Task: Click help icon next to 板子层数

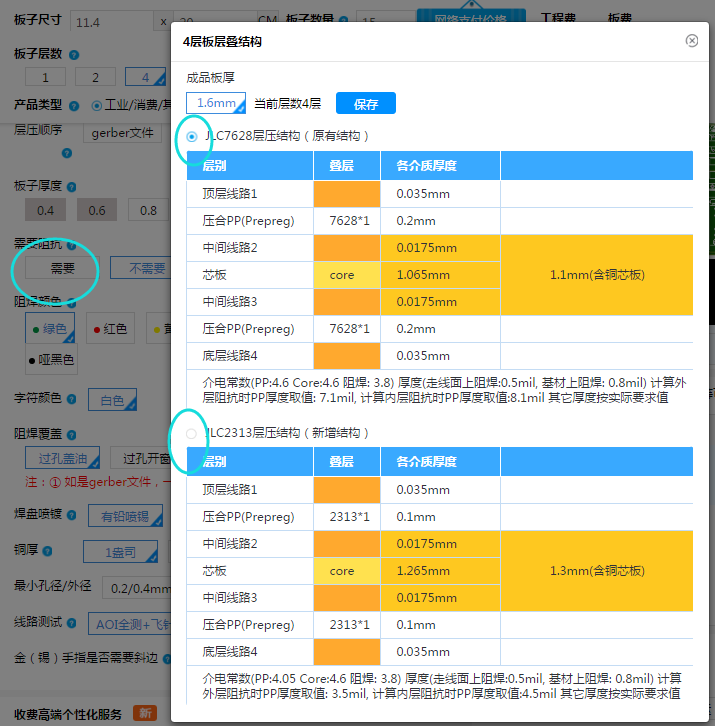Action: coord(74,54)
